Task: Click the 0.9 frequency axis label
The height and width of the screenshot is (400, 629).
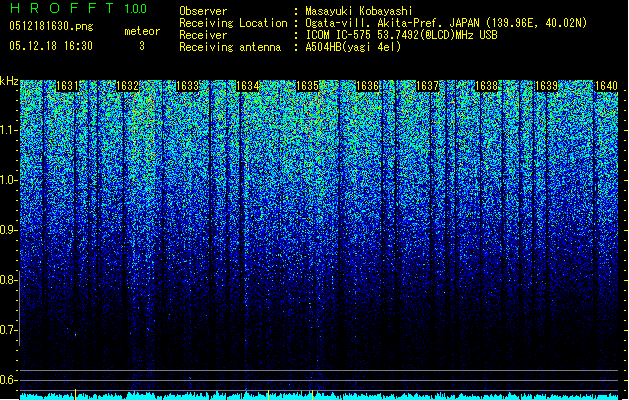Action: point(8,230)
